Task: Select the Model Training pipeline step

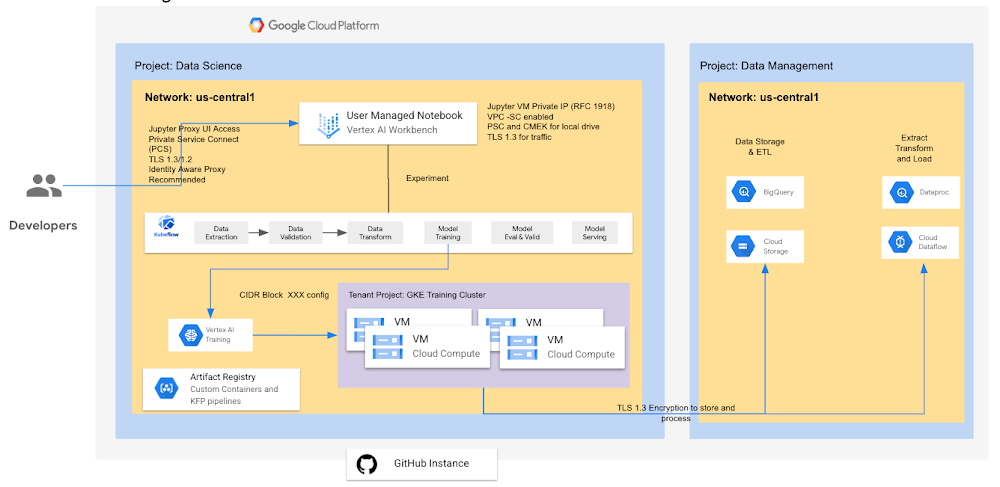Action: [x=448, y=233]
